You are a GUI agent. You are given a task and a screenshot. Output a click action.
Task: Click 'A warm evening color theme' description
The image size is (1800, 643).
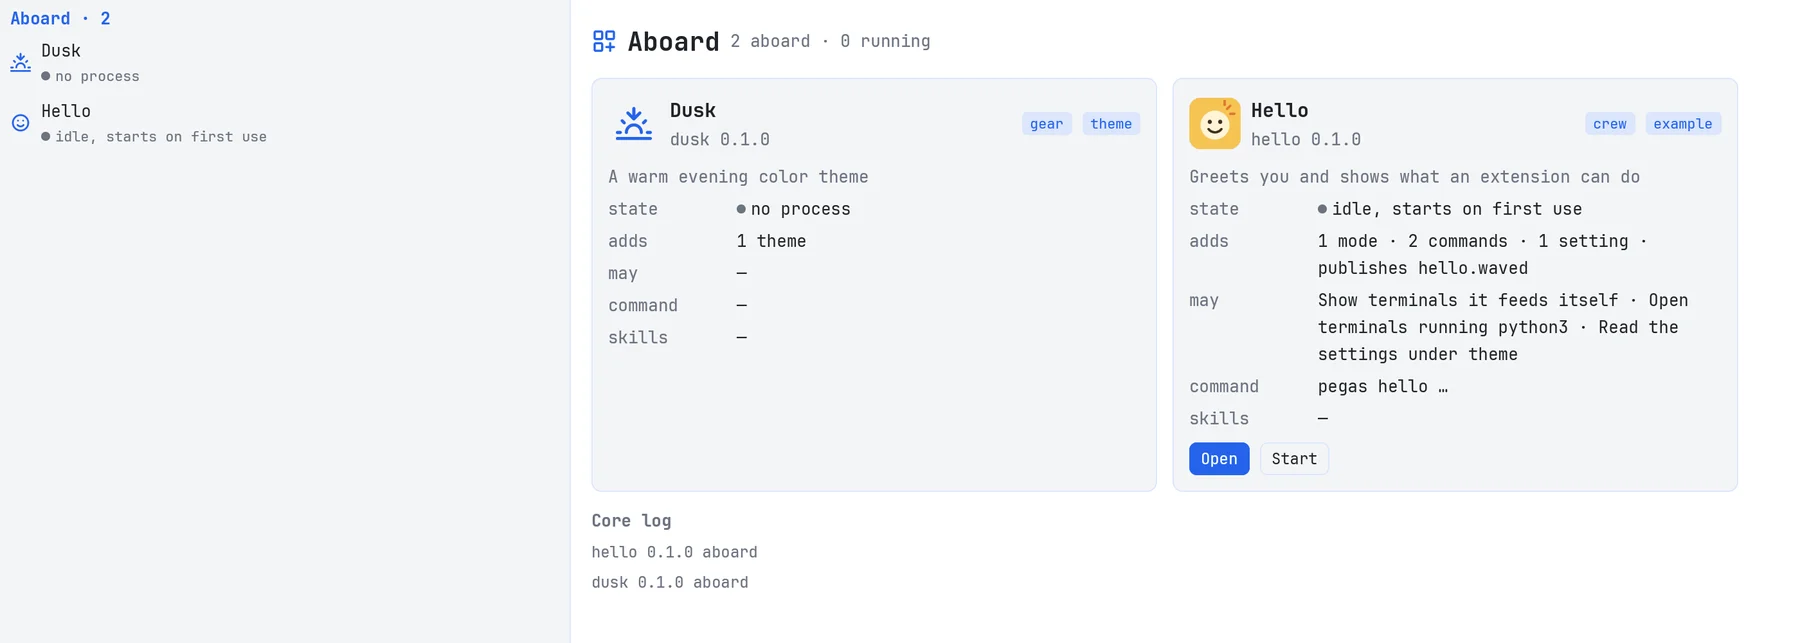[738, 177]
